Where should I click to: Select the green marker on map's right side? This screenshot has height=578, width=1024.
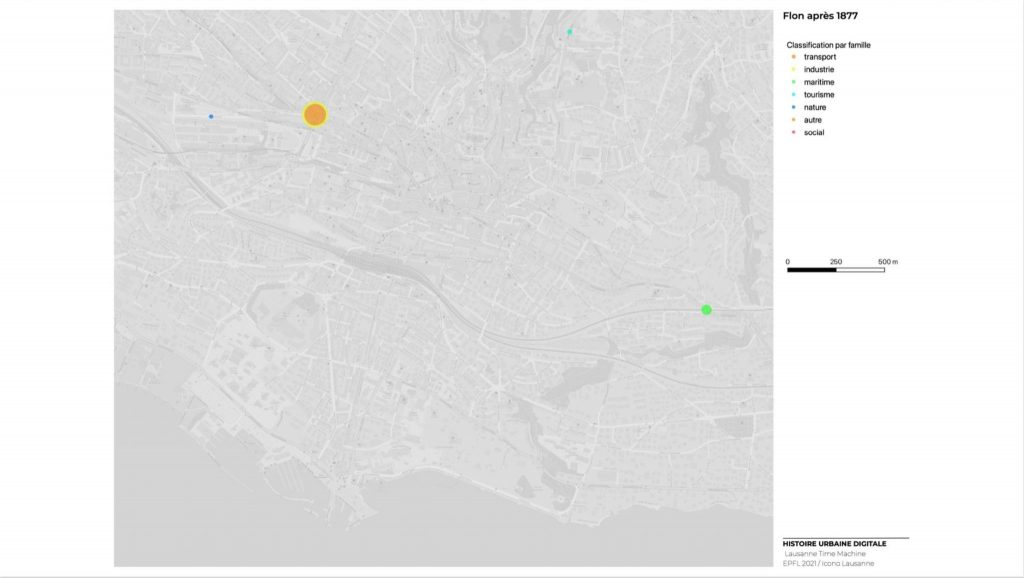[706, 310]
